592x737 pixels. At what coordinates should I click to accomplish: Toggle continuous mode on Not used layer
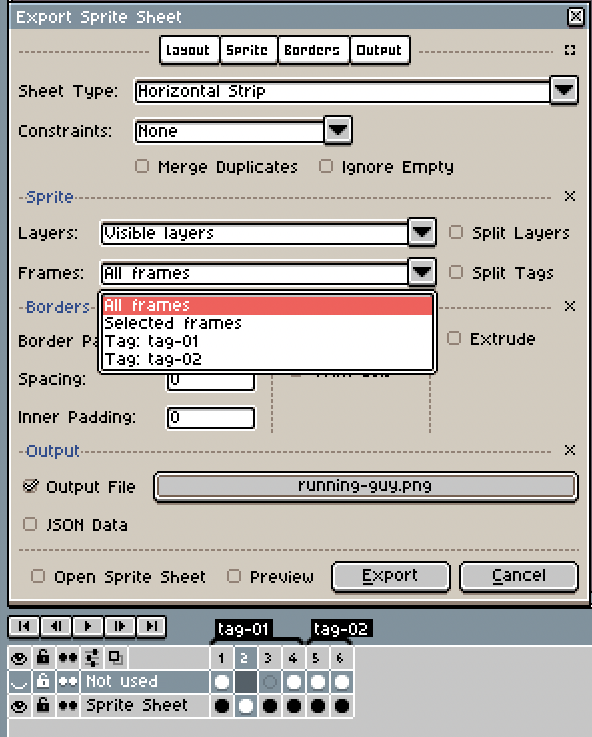(x=68, y=682)
